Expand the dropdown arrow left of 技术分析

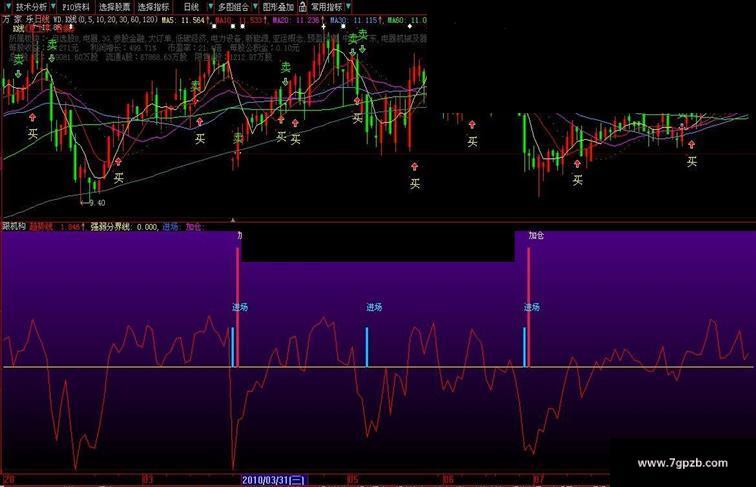click(9, 7)
